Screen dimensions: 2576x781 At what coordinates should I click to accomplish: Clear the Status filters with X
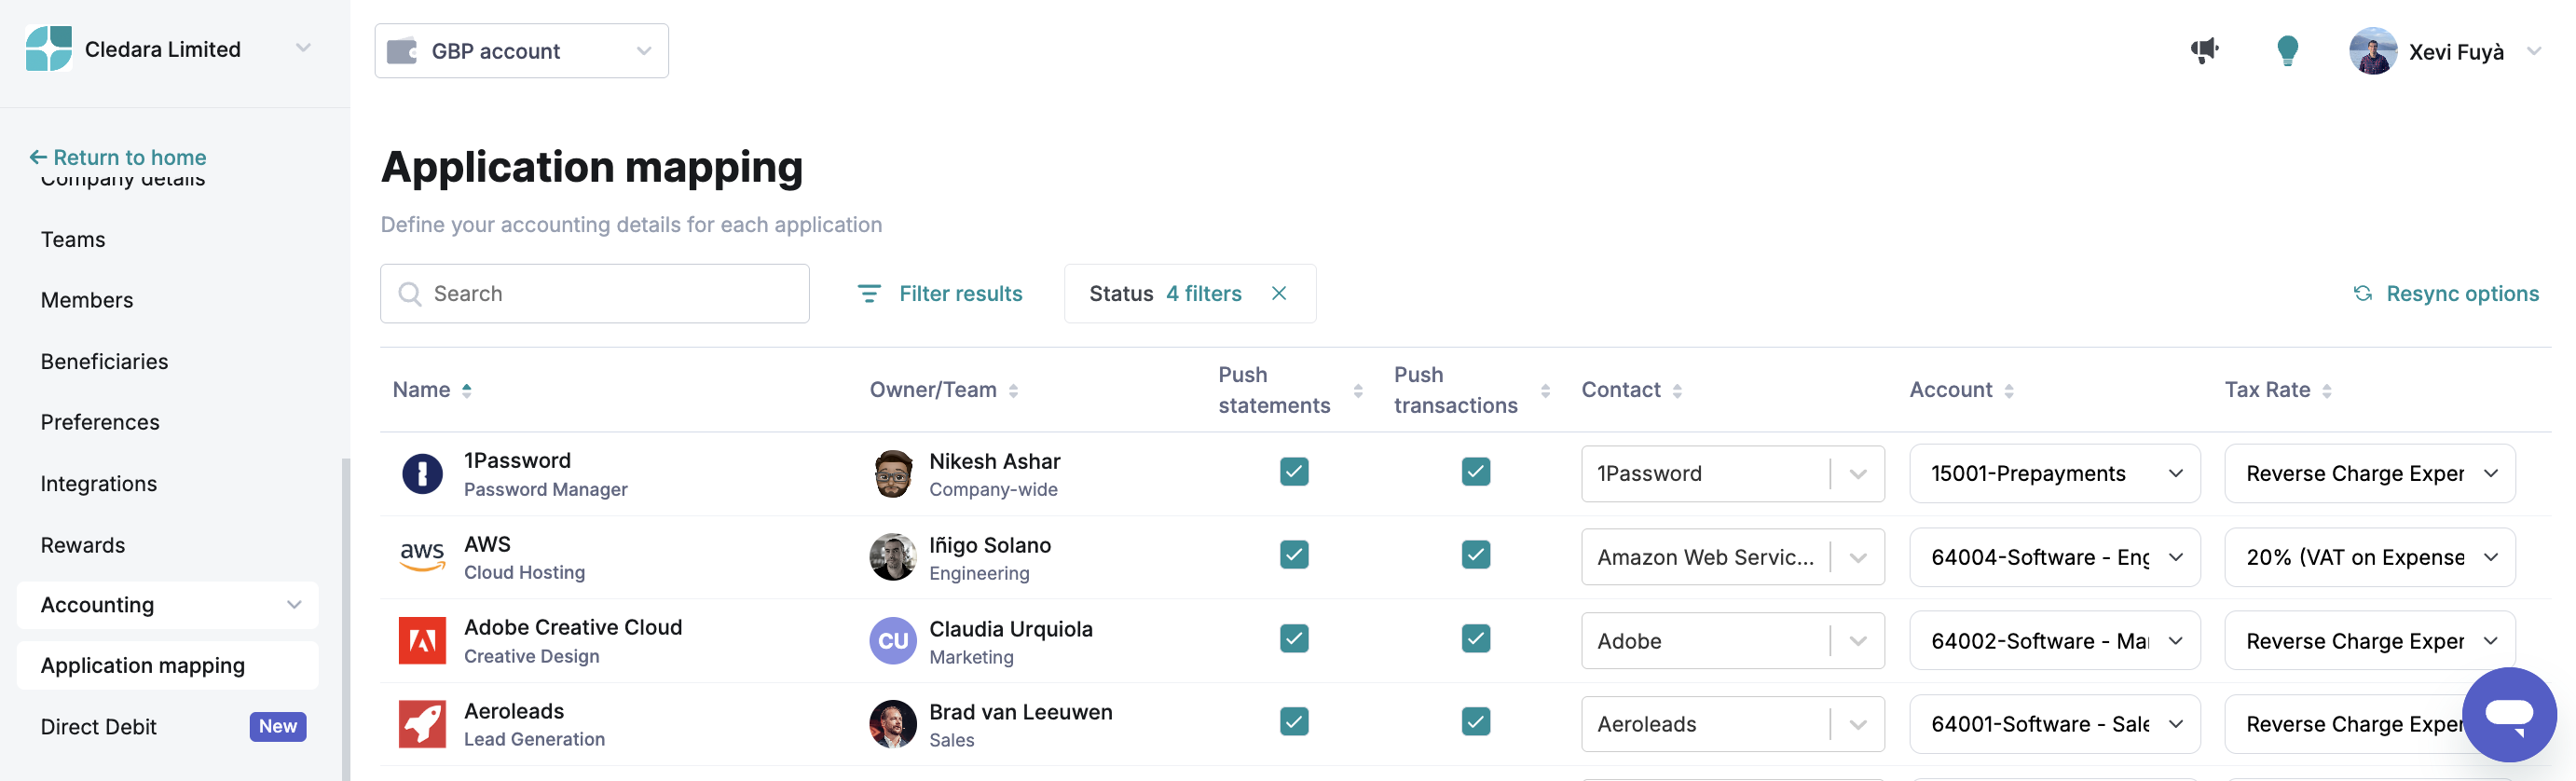(x=1278, y=293)
